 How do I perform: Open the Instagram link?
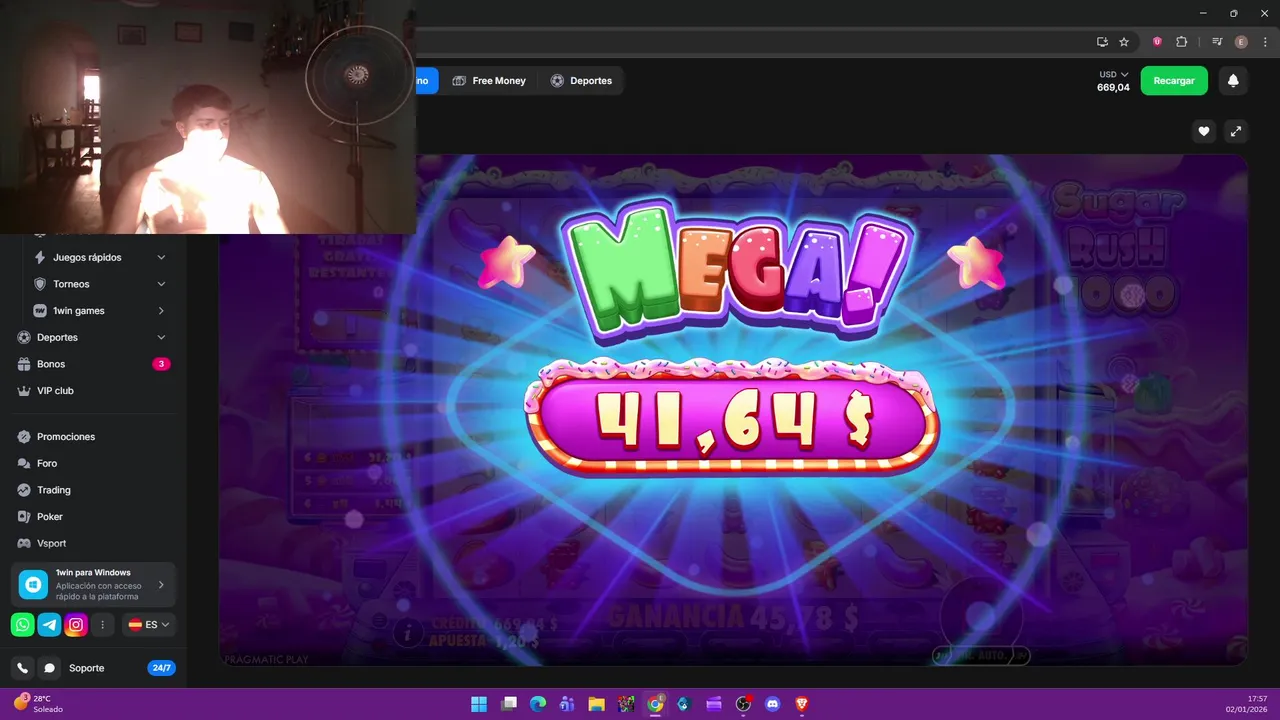point(76,625)
